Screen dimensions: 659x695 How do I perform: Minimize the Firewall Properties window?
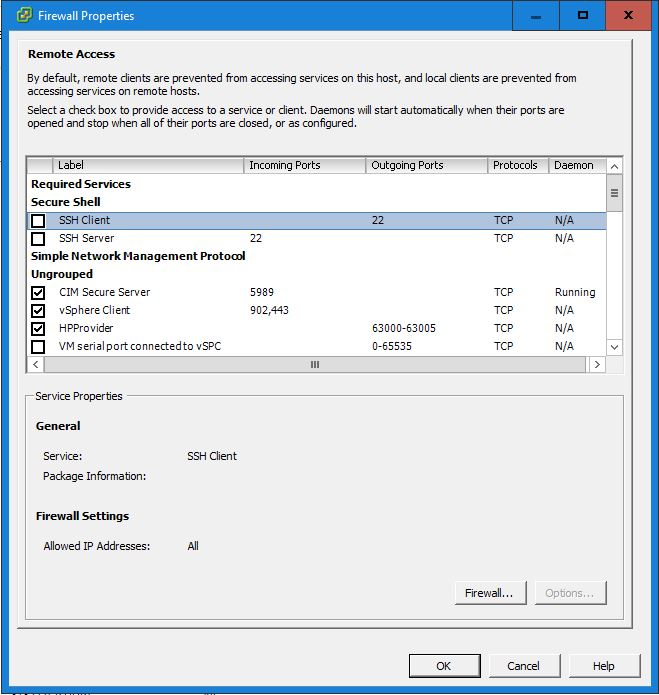[536, 16]
